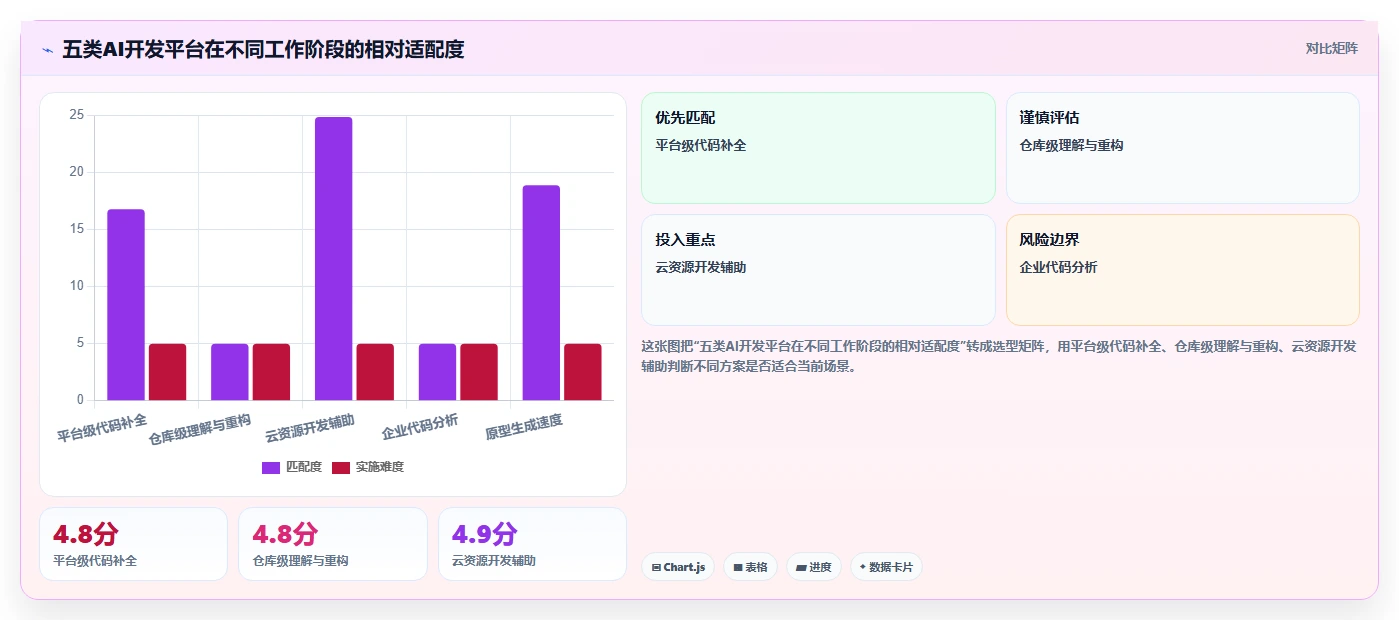Viewport: 1399px width, 620px height.
Task: Click 平台级代码补全 text in 优先匹配 card
Action: 701,145
